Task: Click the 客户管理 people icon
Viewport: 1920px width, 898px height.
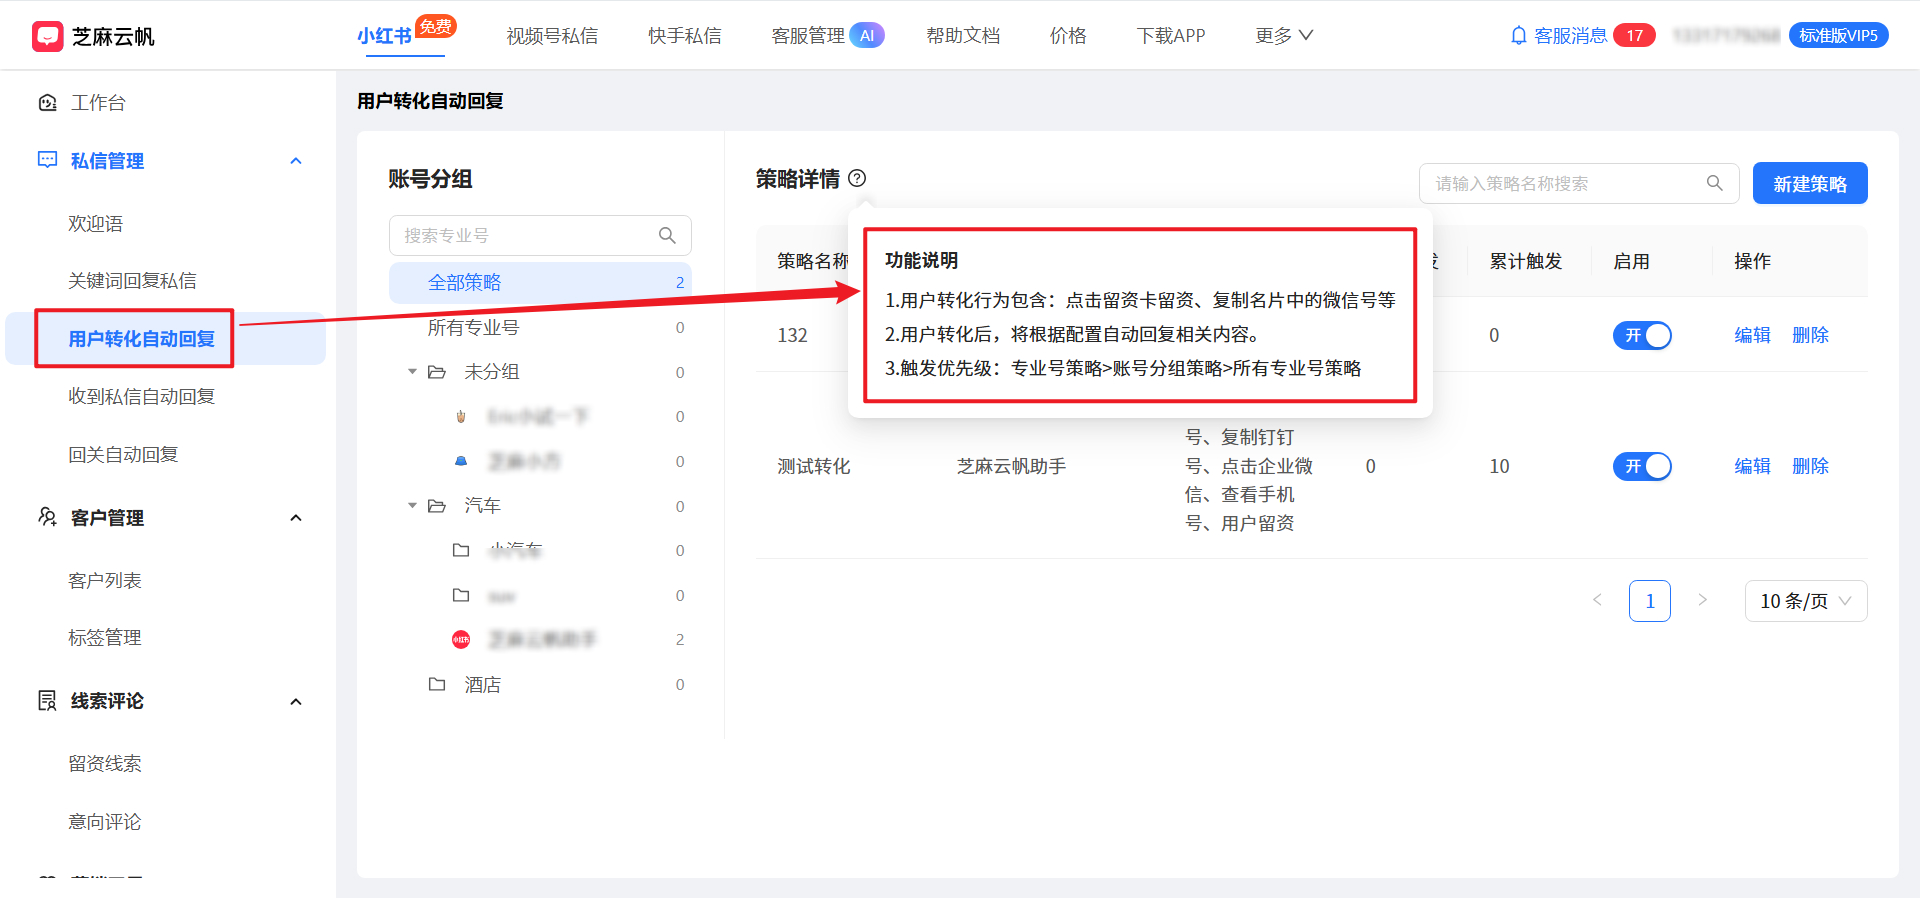Action: 47,517
